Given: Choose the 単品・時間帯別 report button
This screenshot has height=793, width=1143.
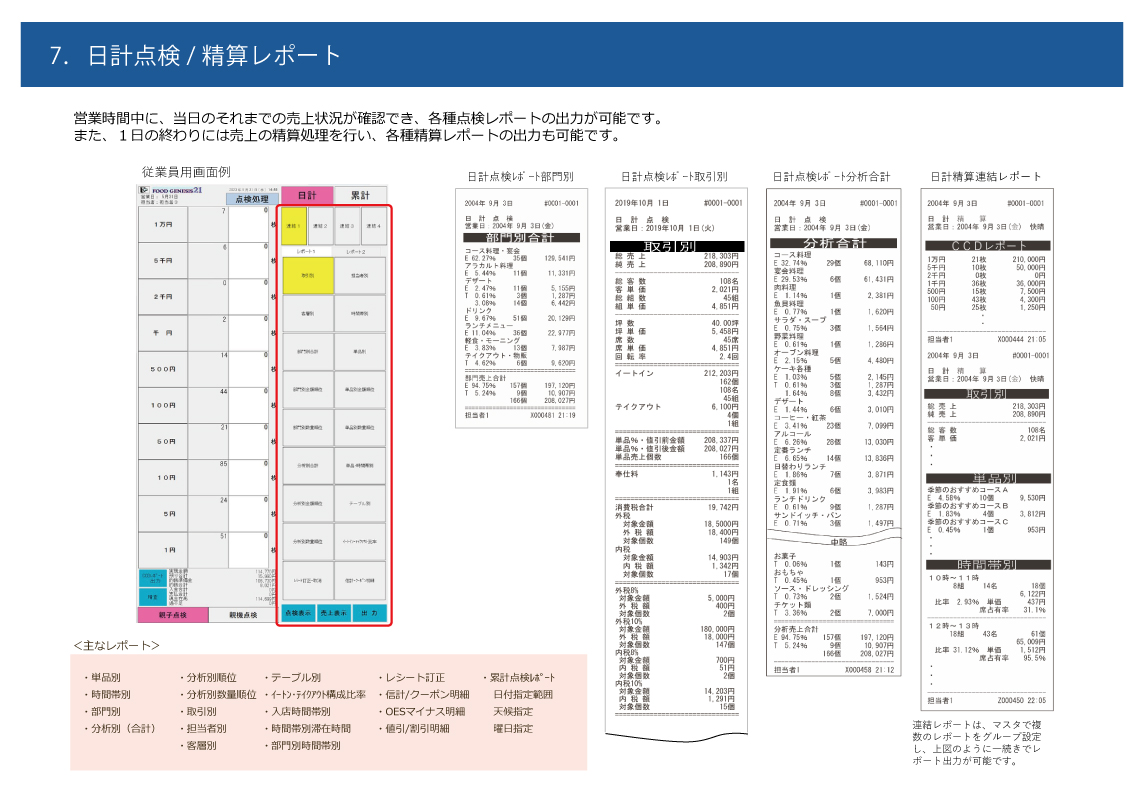Looking at the screenshot, I should (360, 465).
